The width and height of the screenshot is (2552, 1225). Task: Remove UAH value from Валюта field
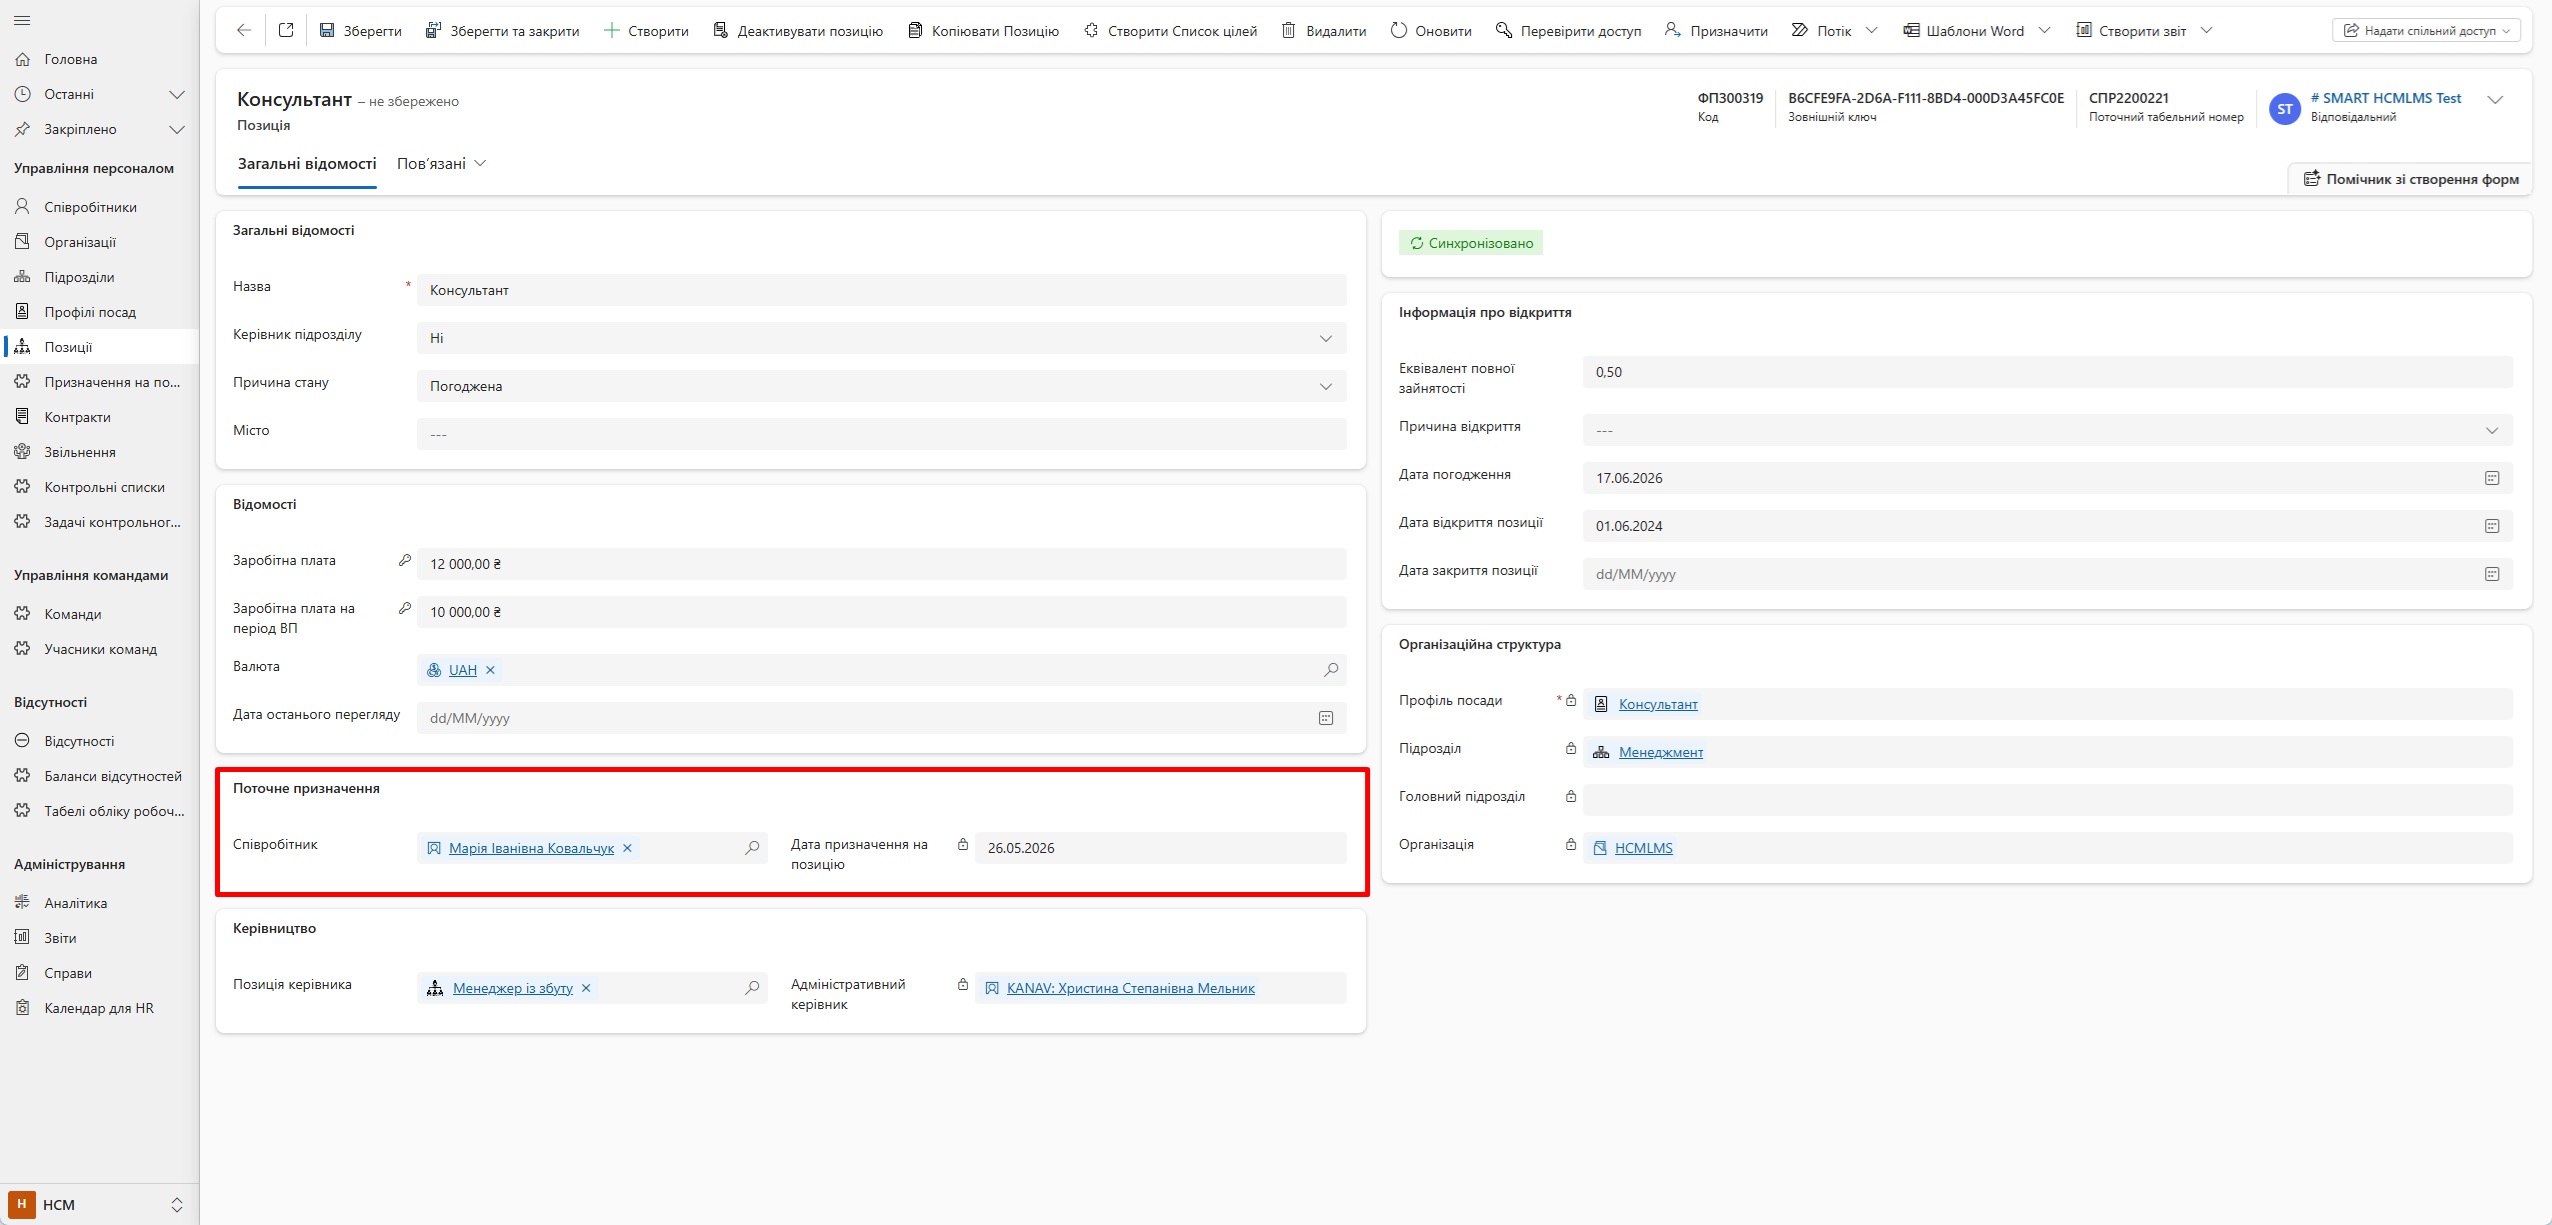click(490, 670)
